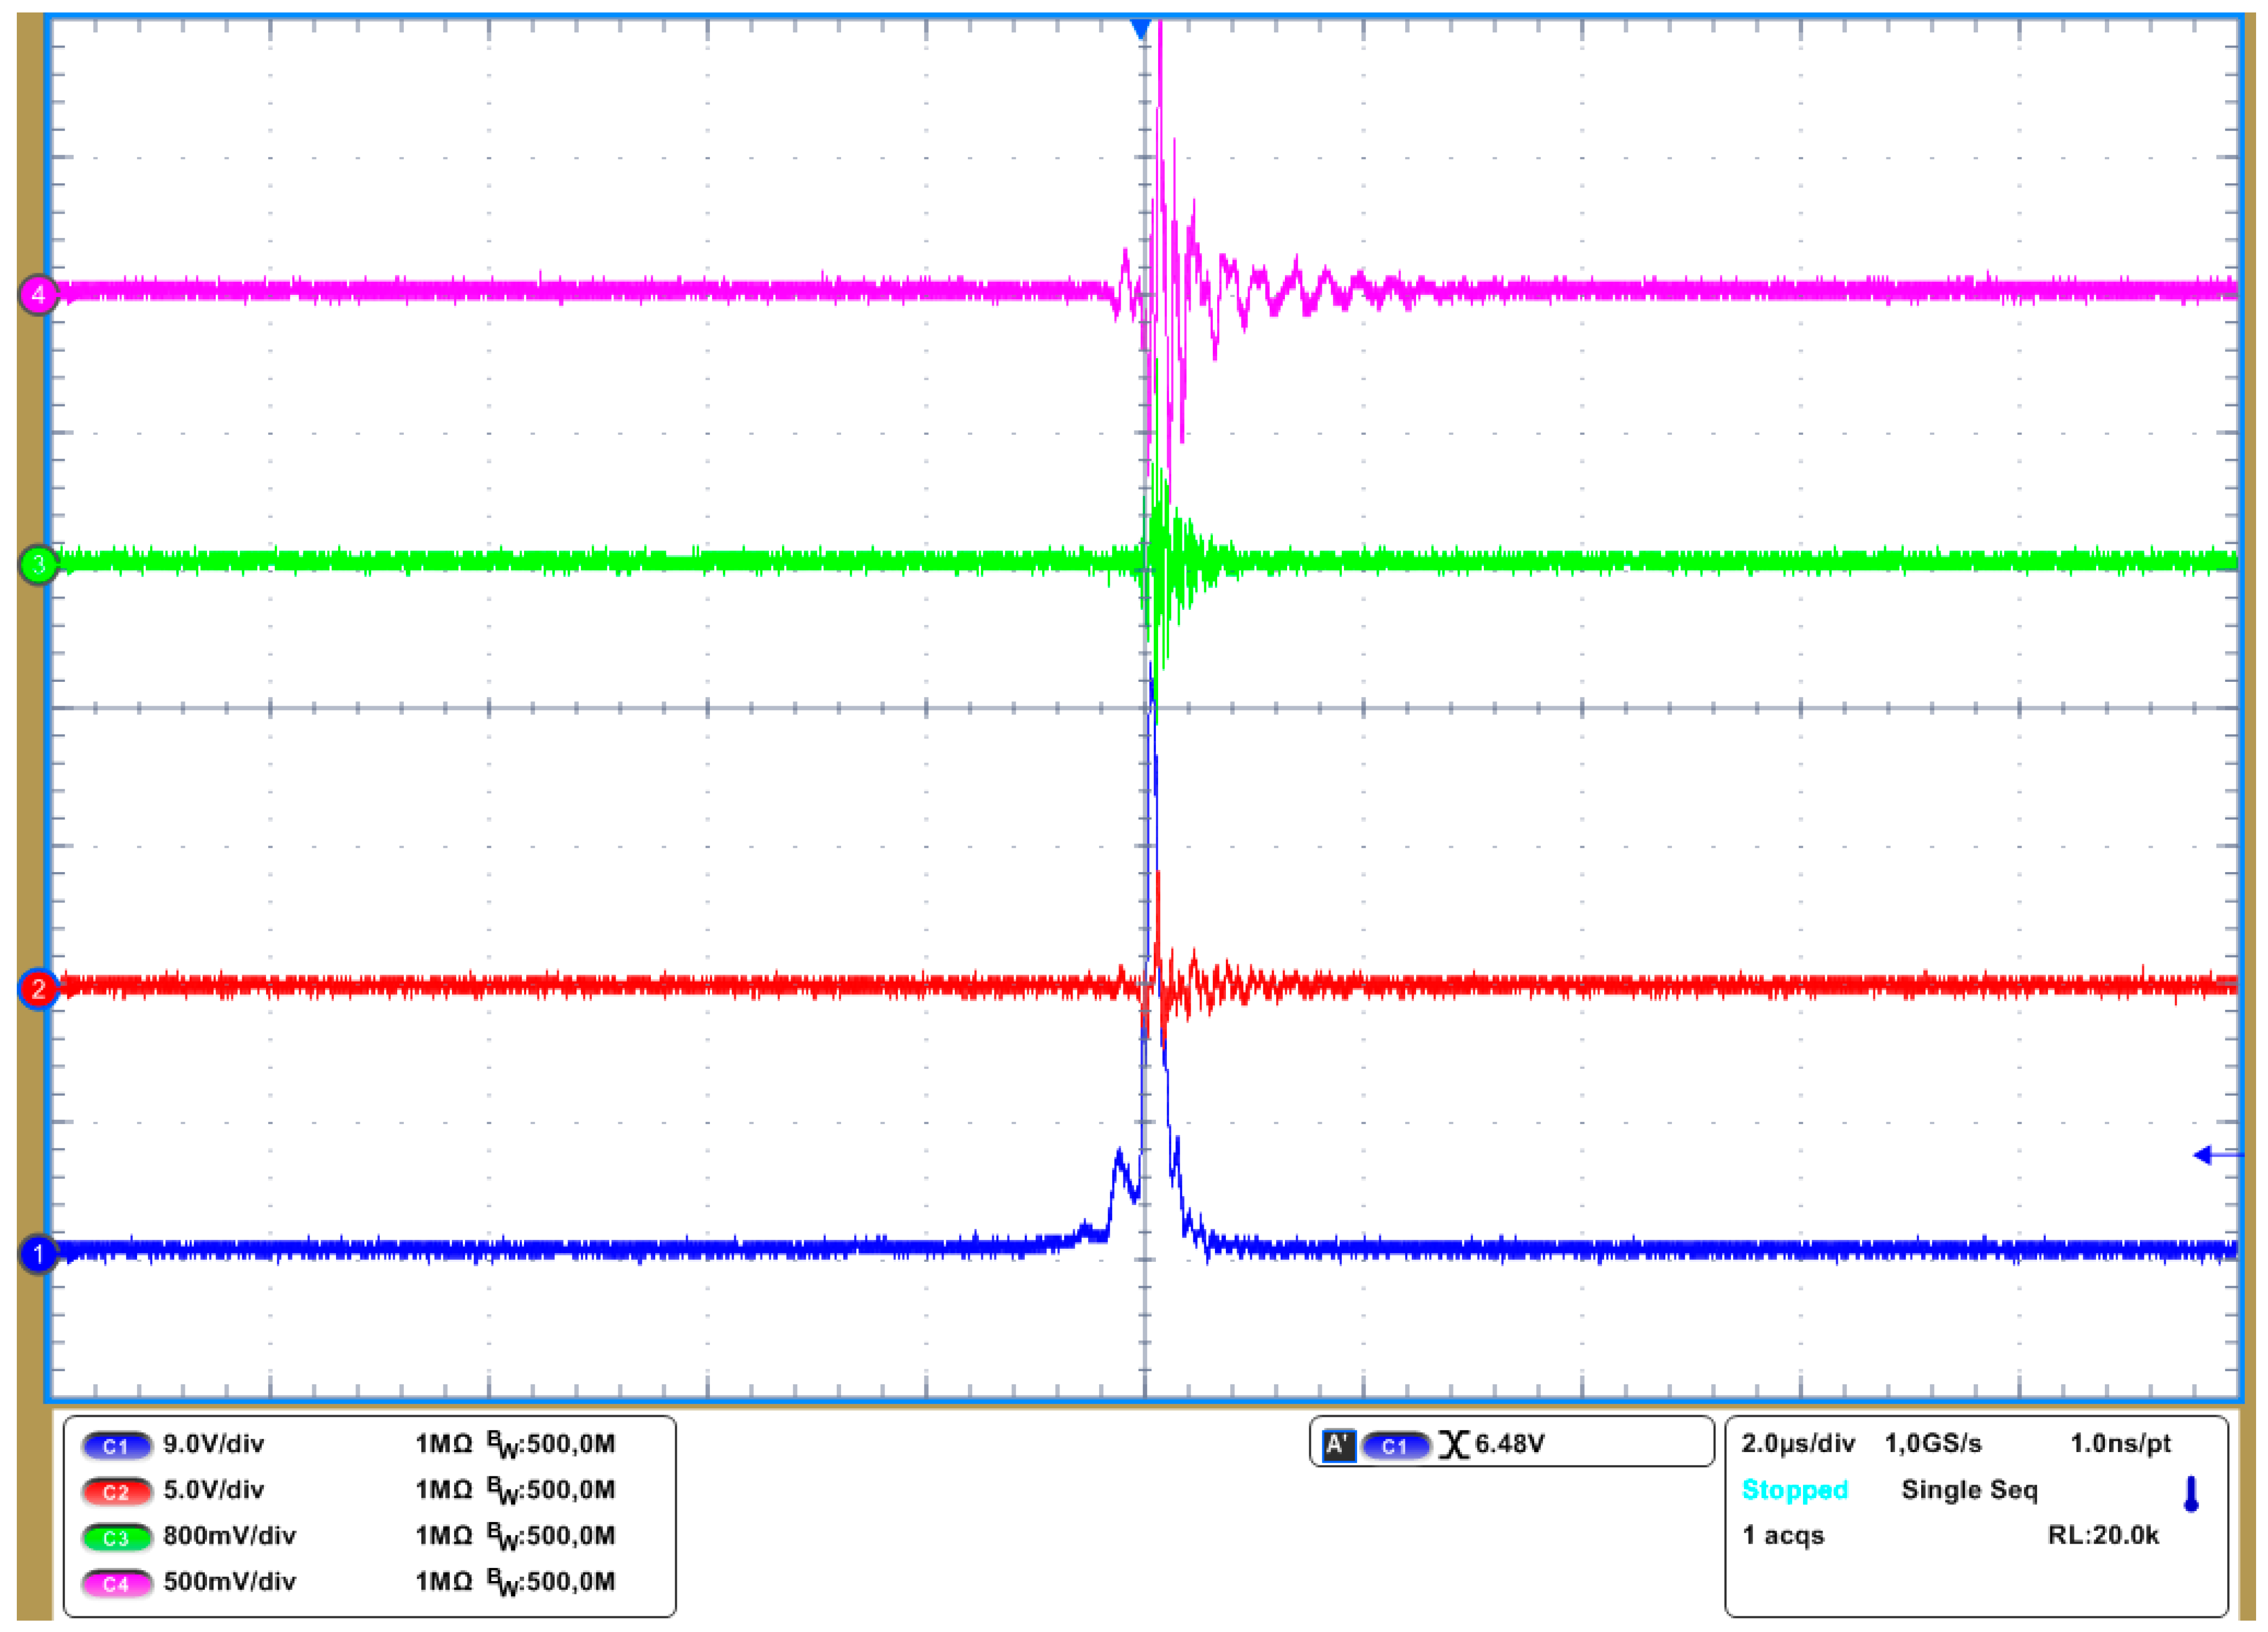Click the channel 3 ground marker on left edge
This screenshot has width=2268, height=1632.
point(38,565)
